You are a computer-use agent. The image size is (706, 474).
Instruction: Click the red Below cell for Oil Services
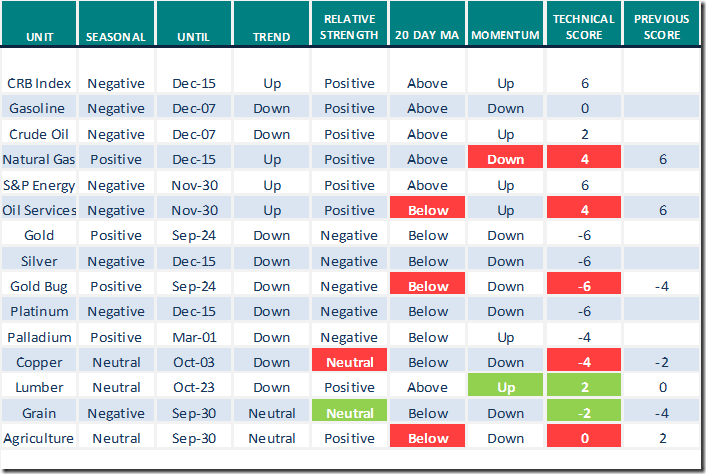(427, 210)
